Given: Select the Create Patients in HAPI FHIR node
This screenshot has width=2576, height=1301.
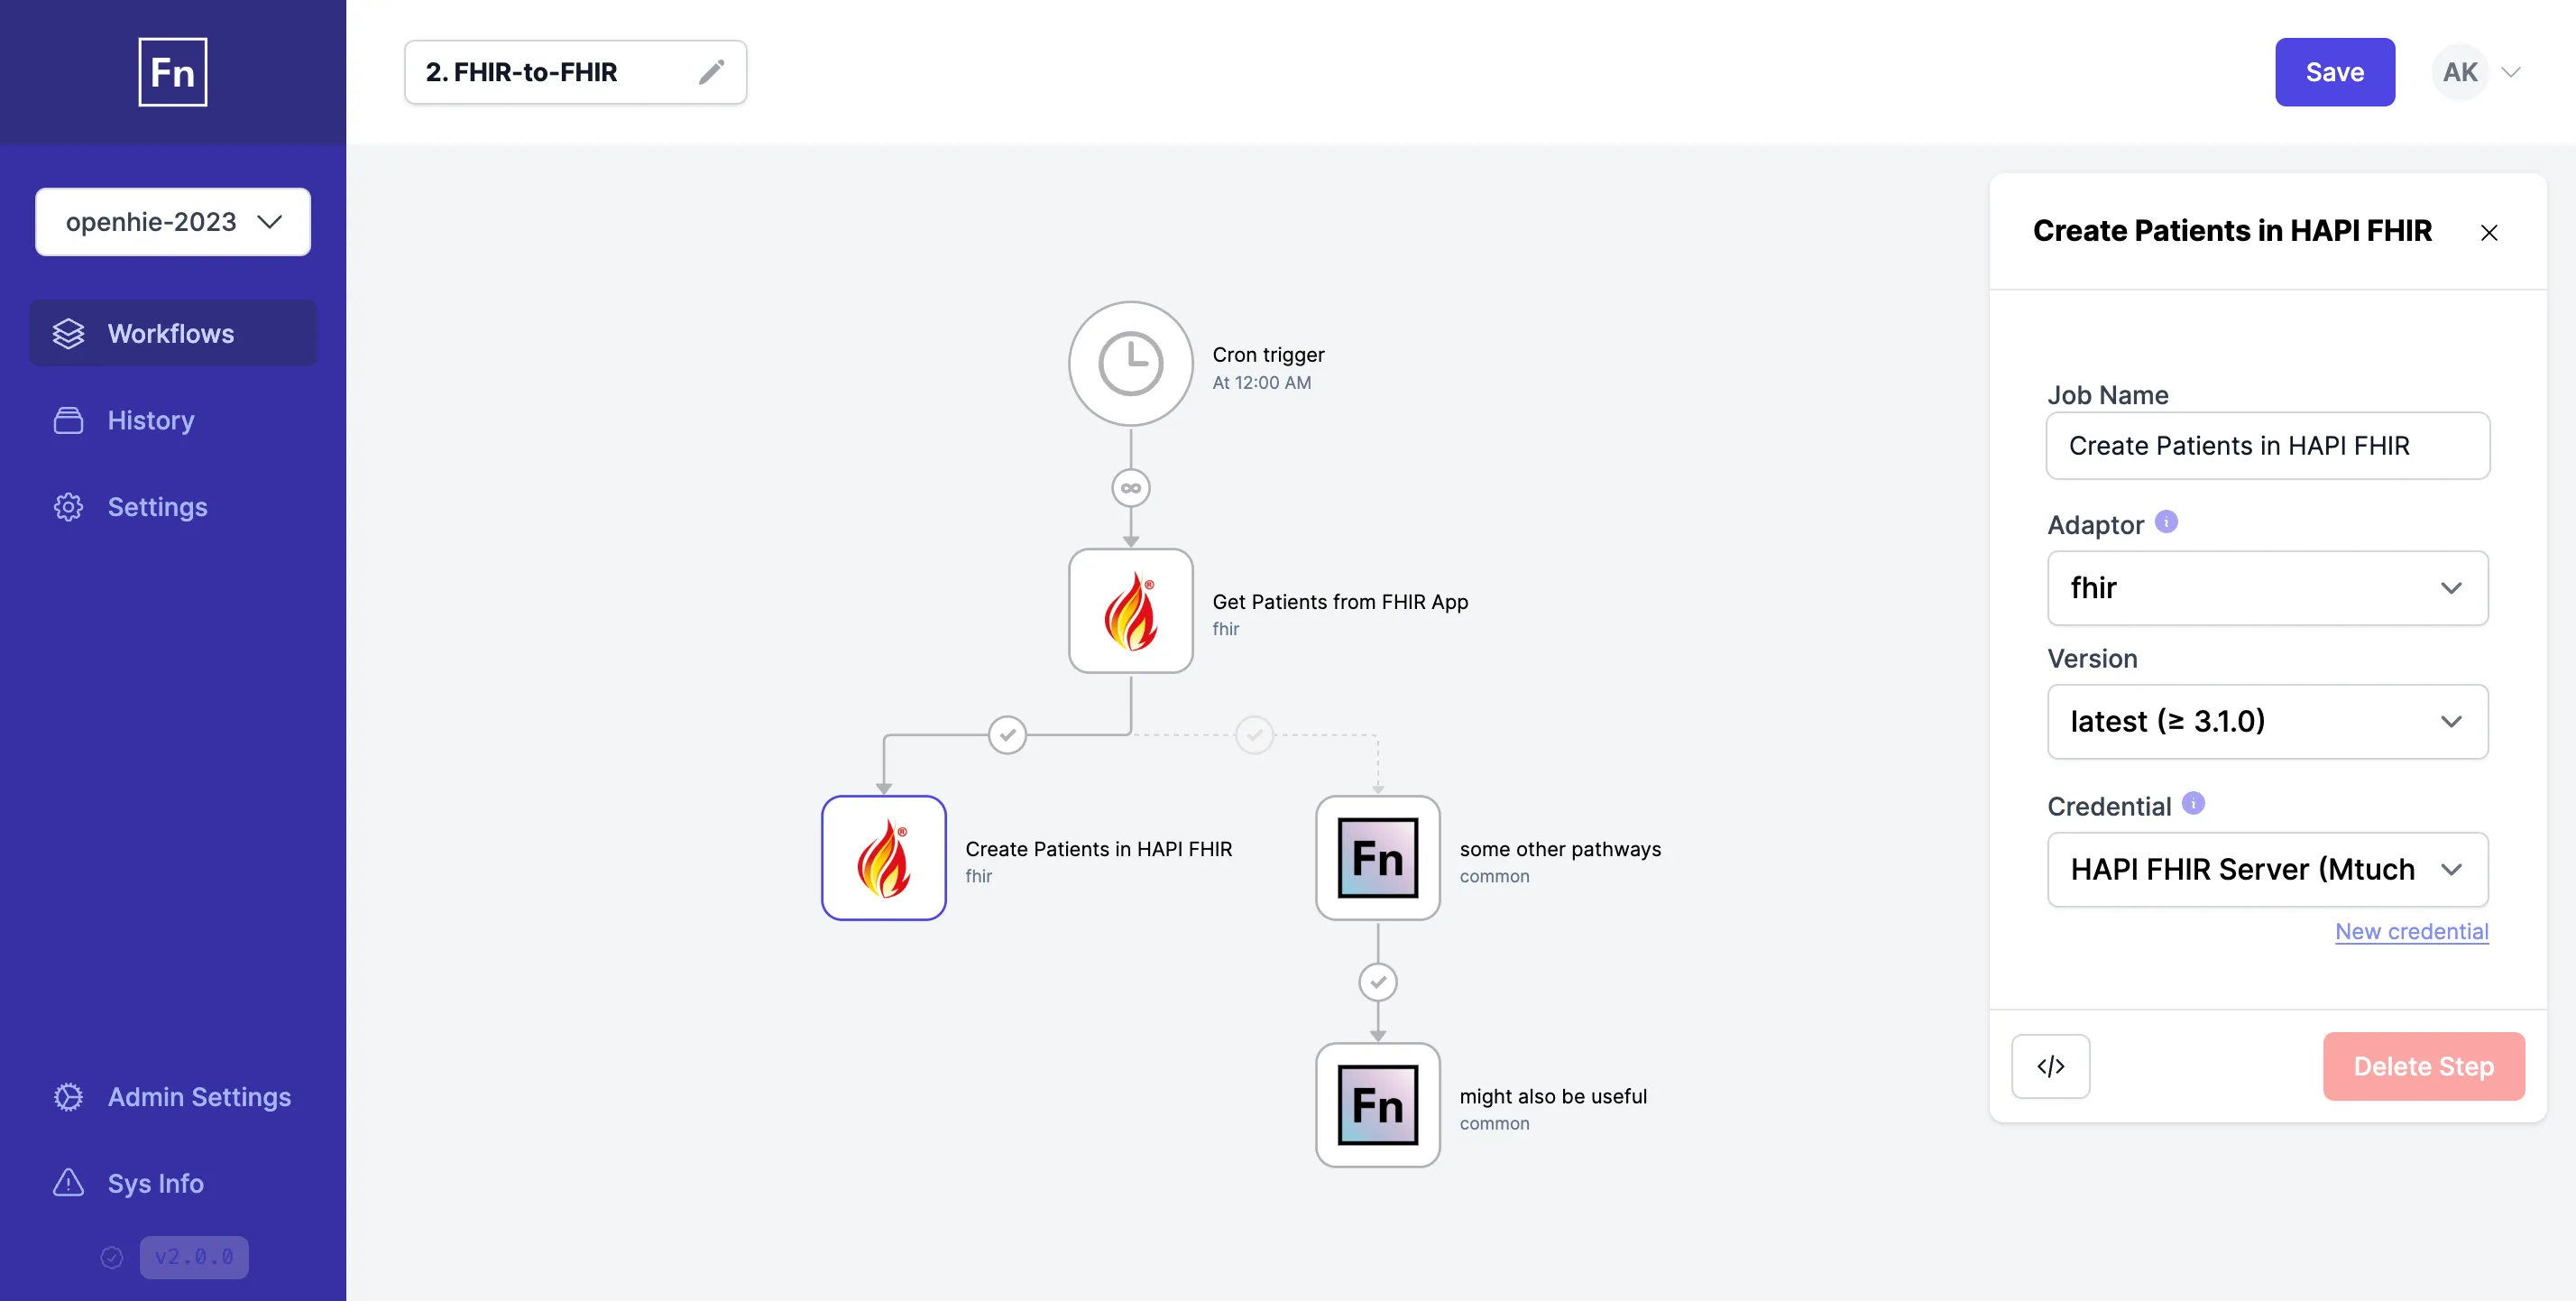Looking at the screenshot, I should click(883, 858).
